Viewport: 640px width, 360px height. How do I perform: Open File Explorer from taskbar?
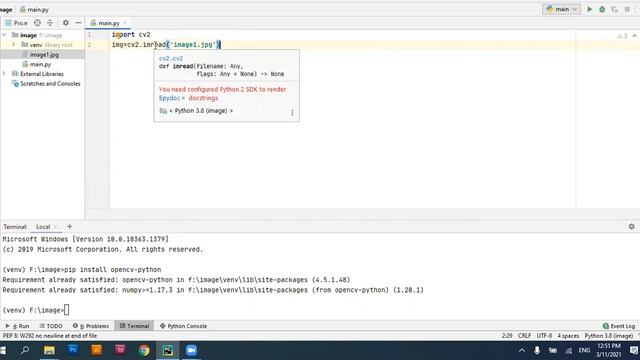pos(49,350)
